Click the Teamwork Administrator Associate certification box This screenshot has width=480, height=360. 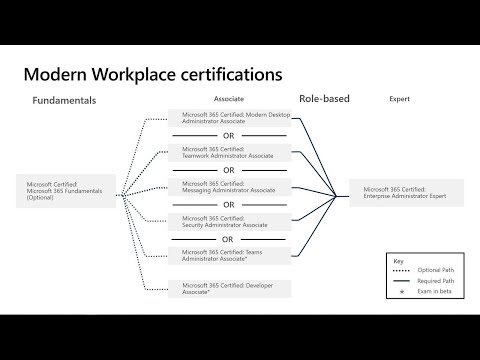(x=230, y=153)
